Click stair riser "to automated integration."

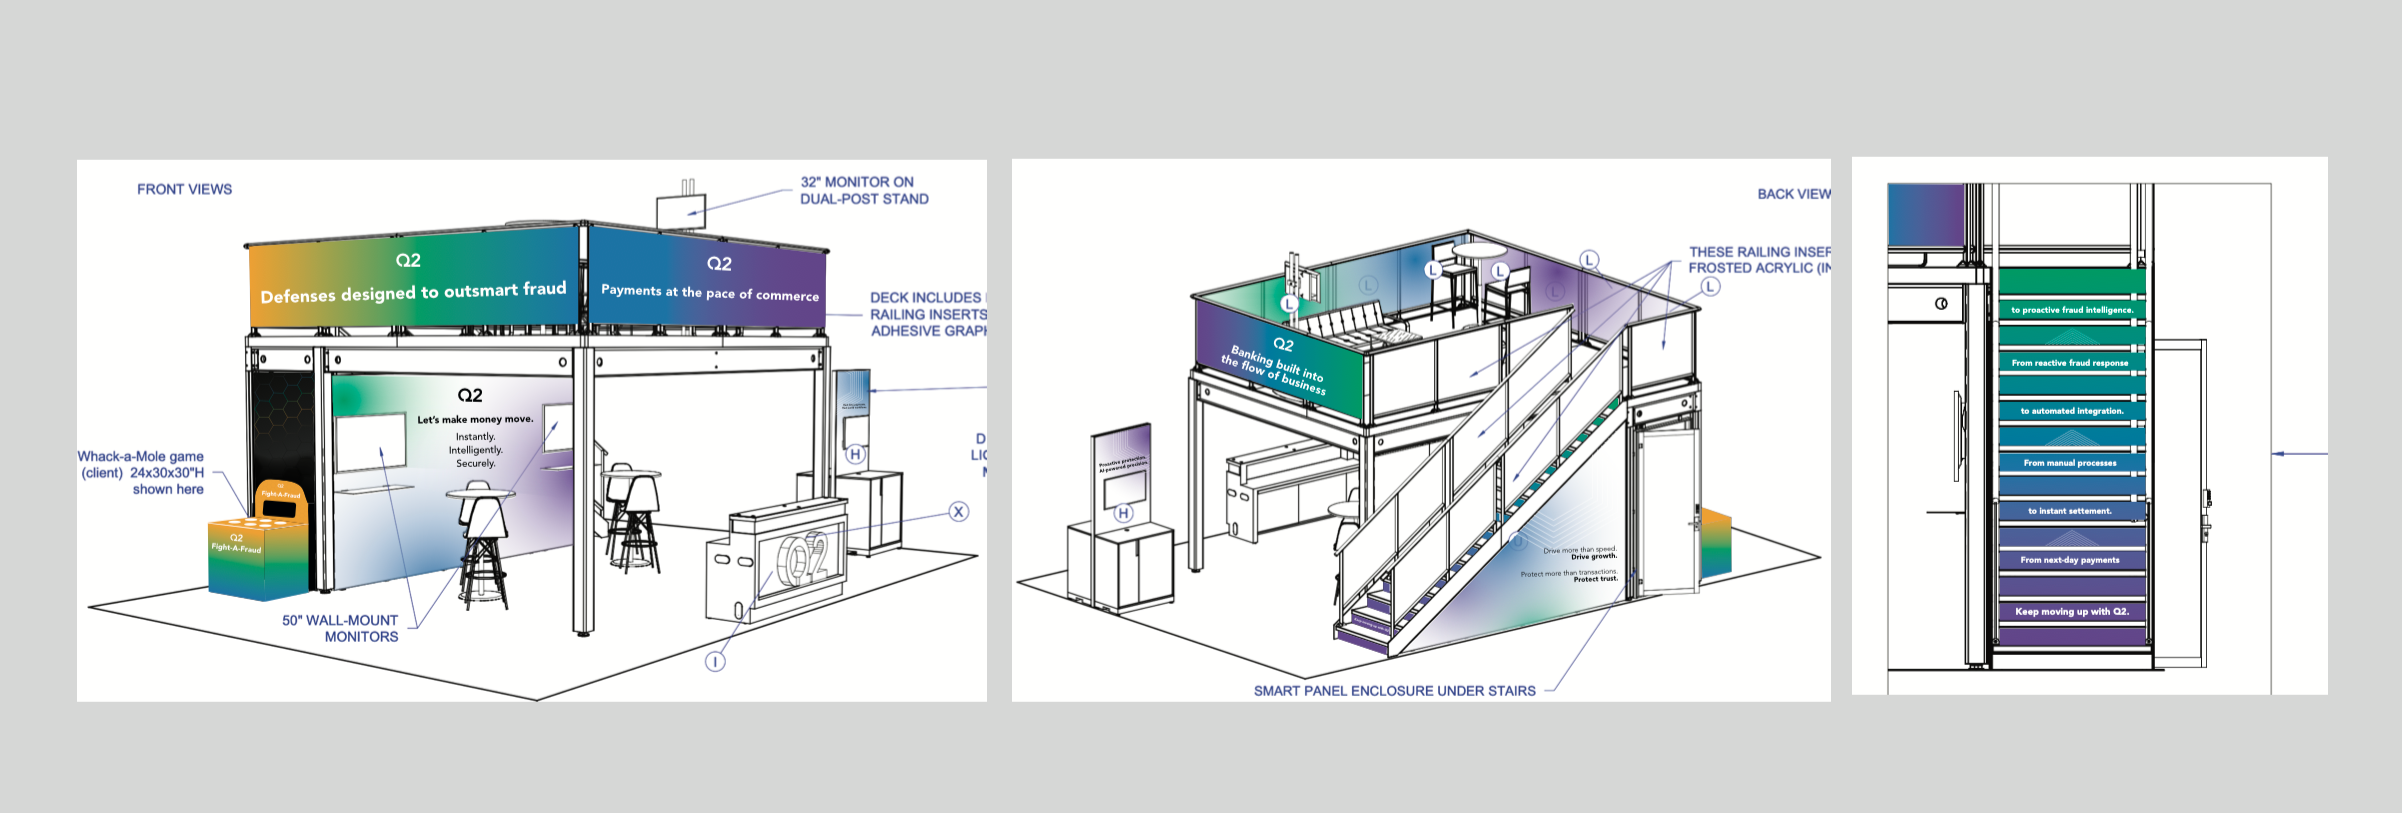2071,411
